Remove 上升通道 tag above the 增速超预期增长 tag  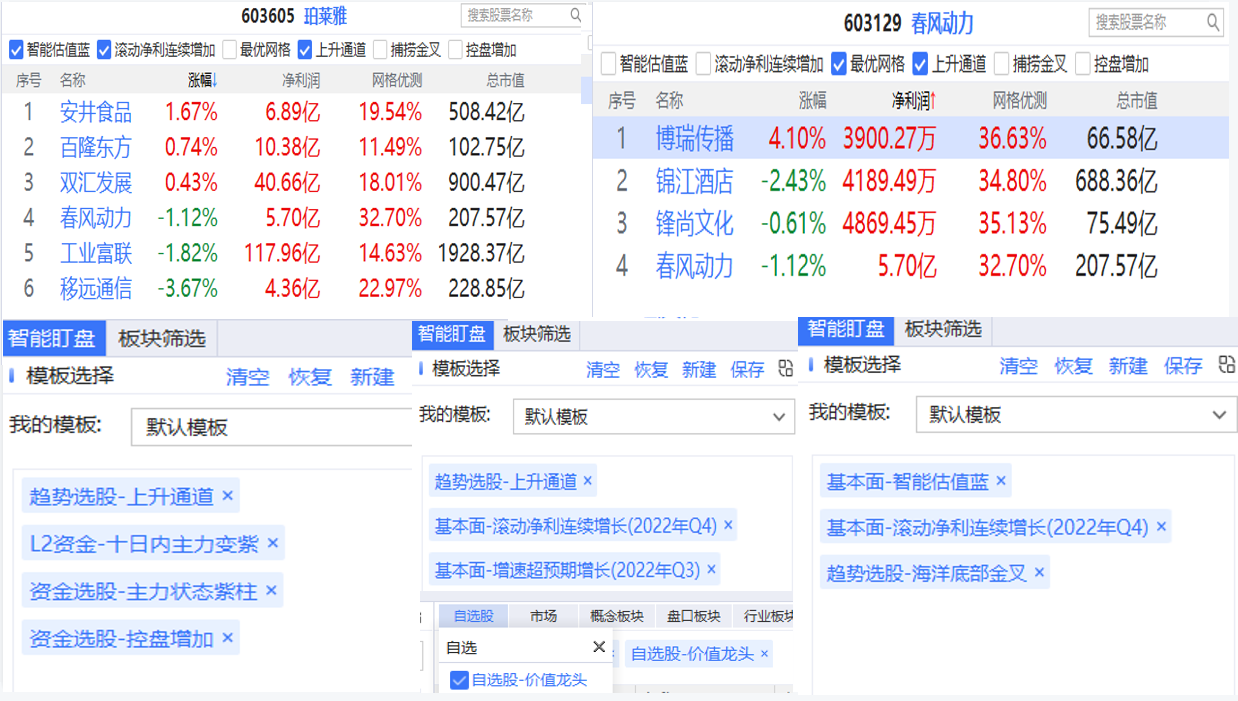pos(587,481)
